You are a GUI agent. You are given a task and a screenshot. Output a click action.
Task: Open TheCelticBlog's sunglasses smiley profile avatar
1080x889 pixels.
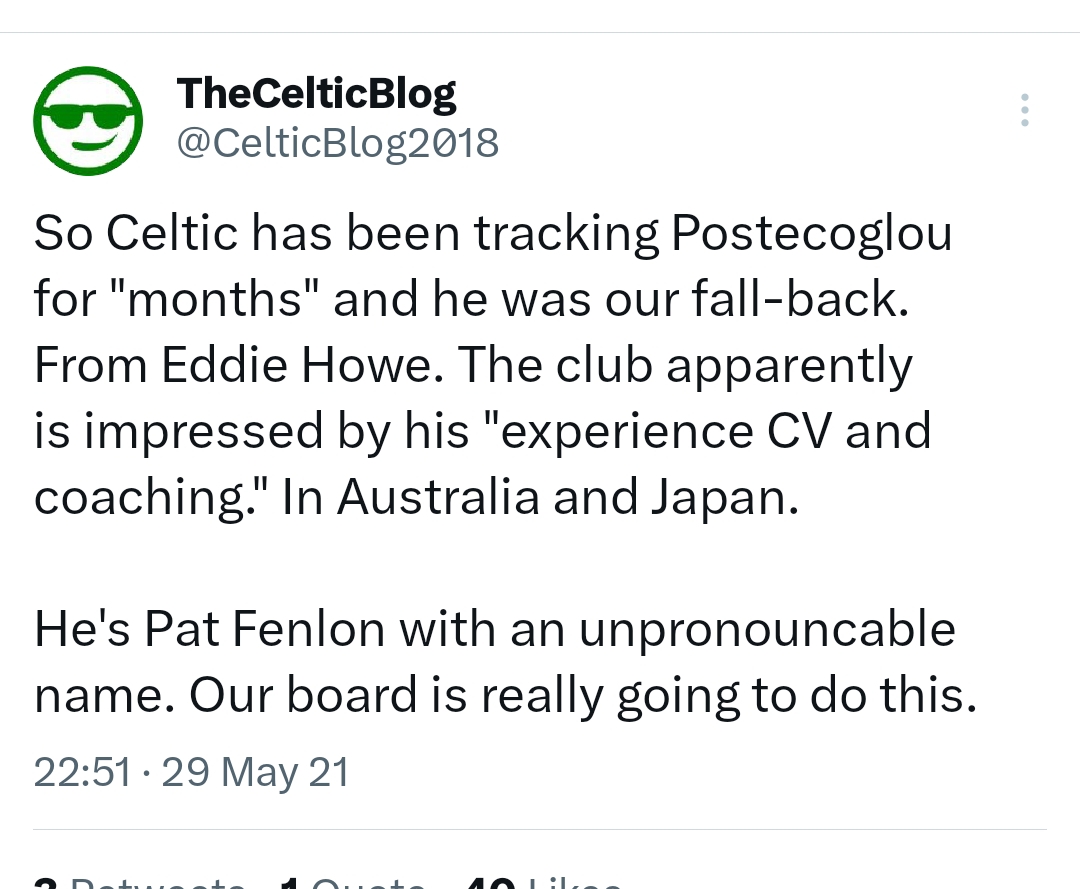[88, 120]
